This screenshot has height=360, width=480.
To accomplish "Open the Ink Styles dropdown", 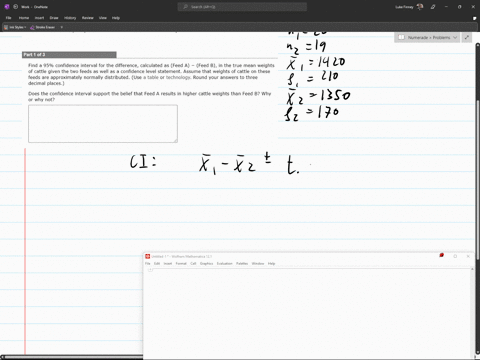I will [15, 27].
